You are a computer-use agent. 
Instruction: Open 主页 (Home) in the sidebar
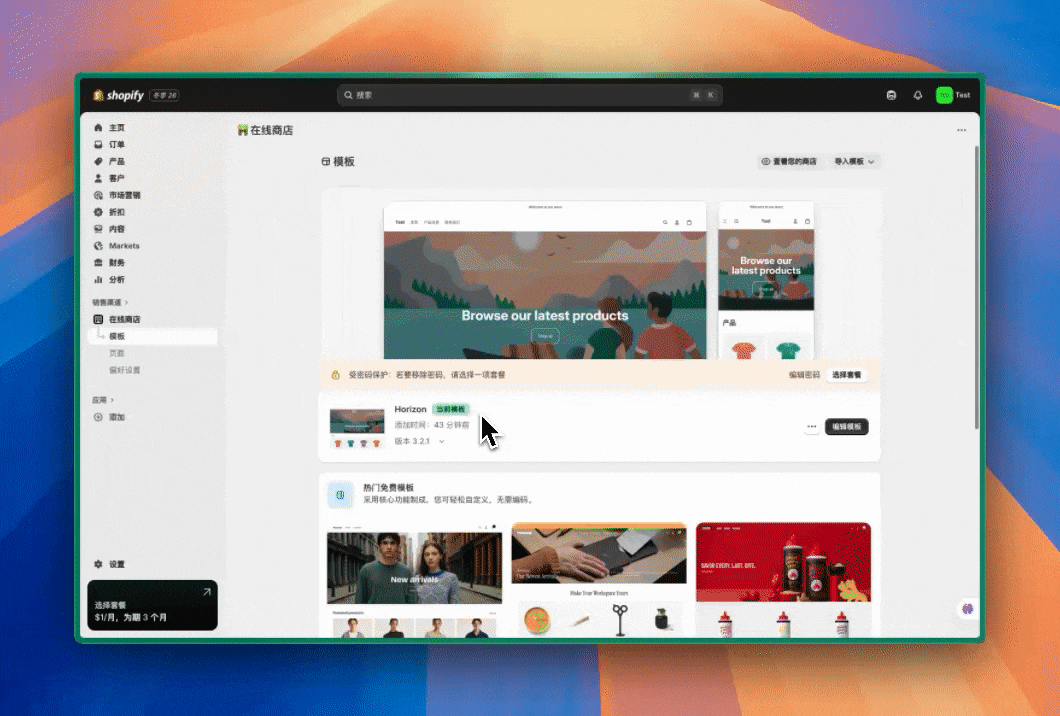pyautogui.click(x=116, y=128)
